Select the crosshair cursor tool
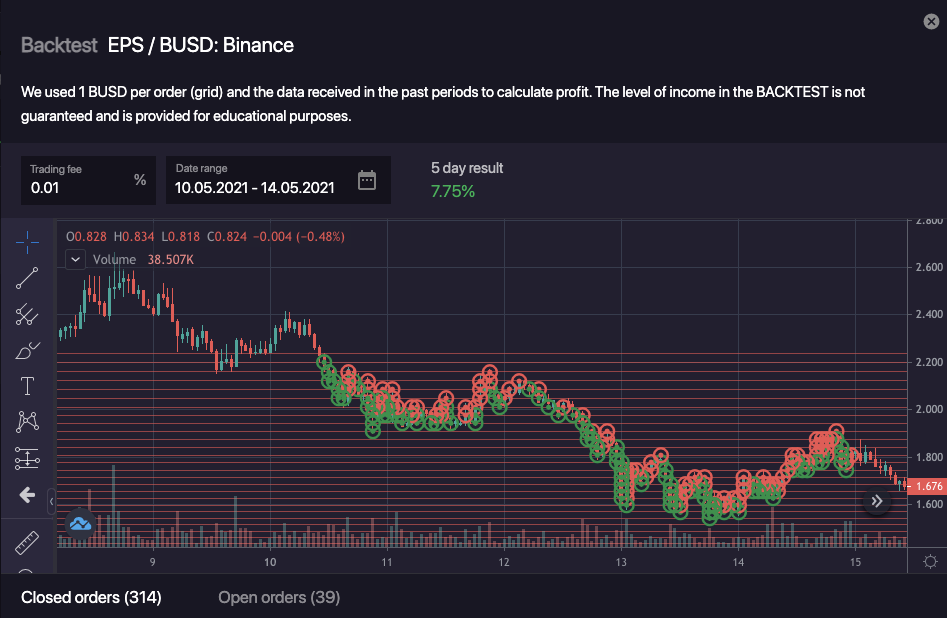947x618 pixels. (x=27, y=241)
